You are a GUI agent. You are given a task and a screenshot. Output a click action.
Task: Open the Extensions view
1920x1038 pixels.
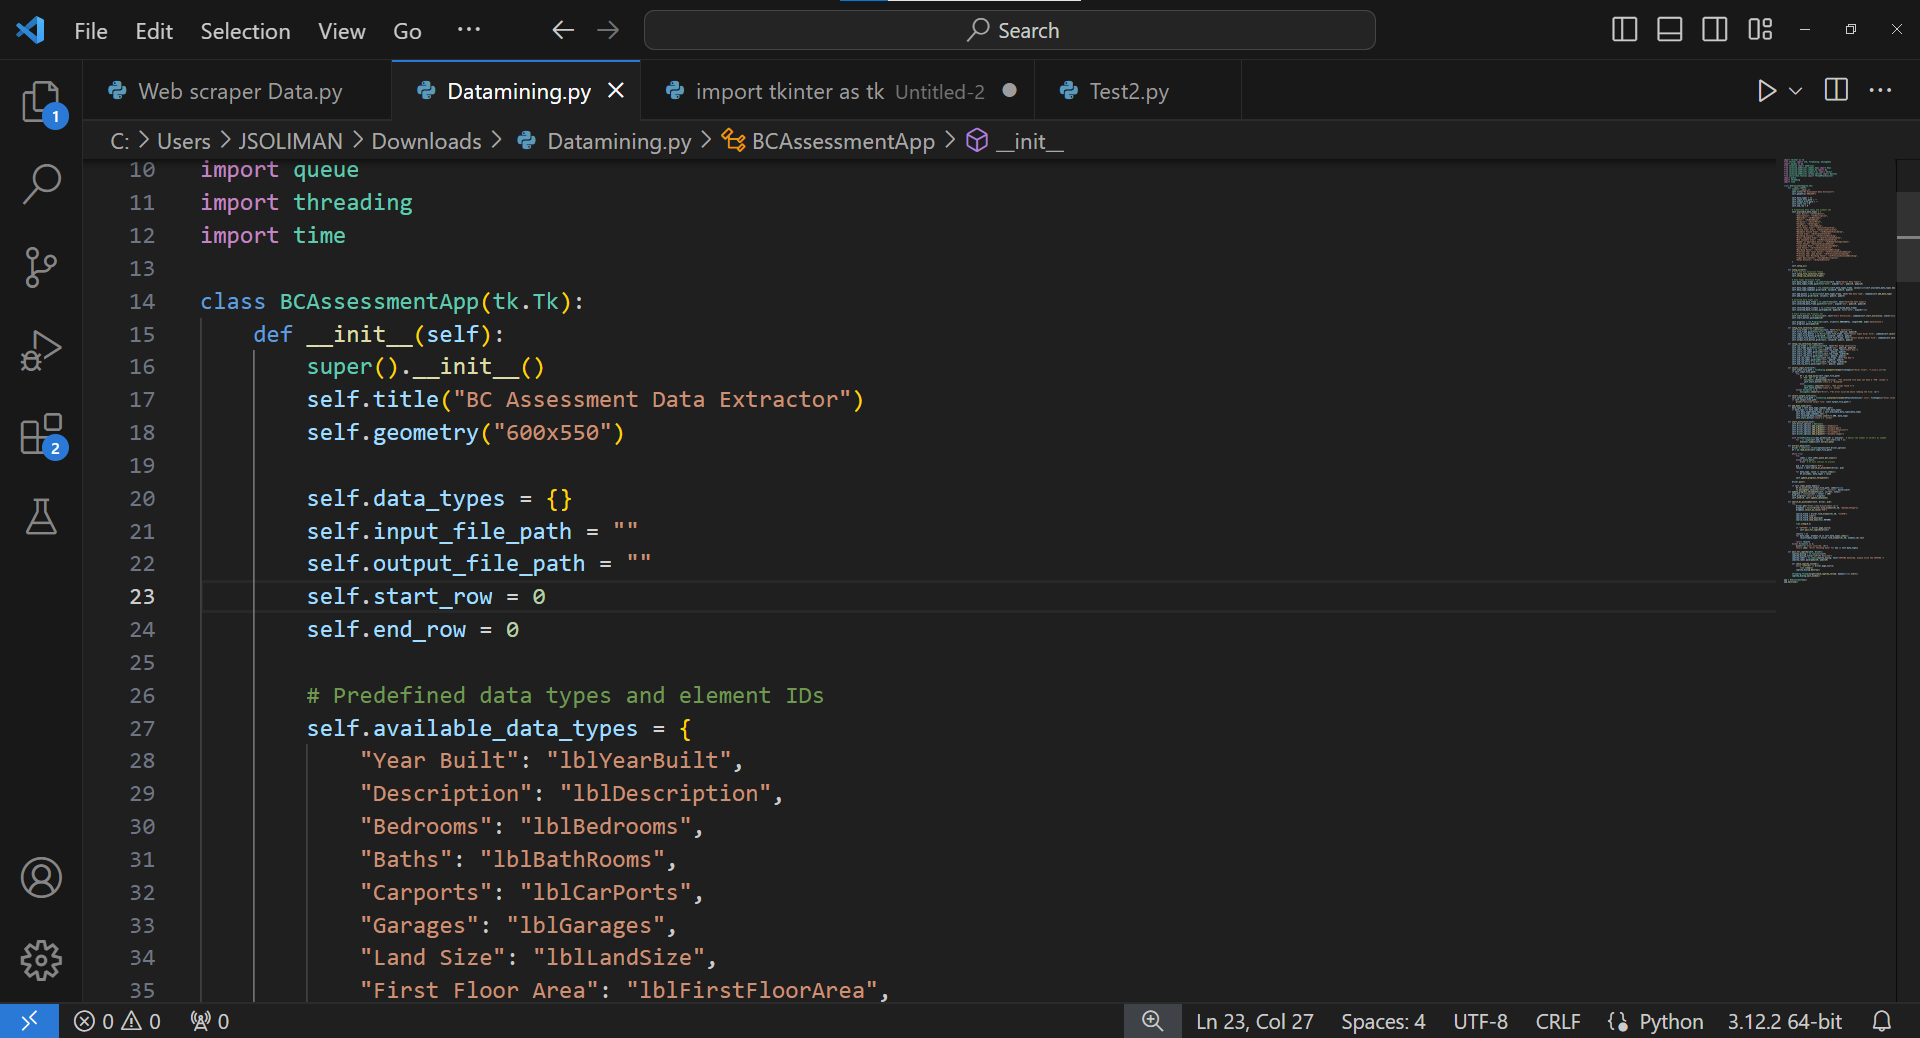point(41,435)
